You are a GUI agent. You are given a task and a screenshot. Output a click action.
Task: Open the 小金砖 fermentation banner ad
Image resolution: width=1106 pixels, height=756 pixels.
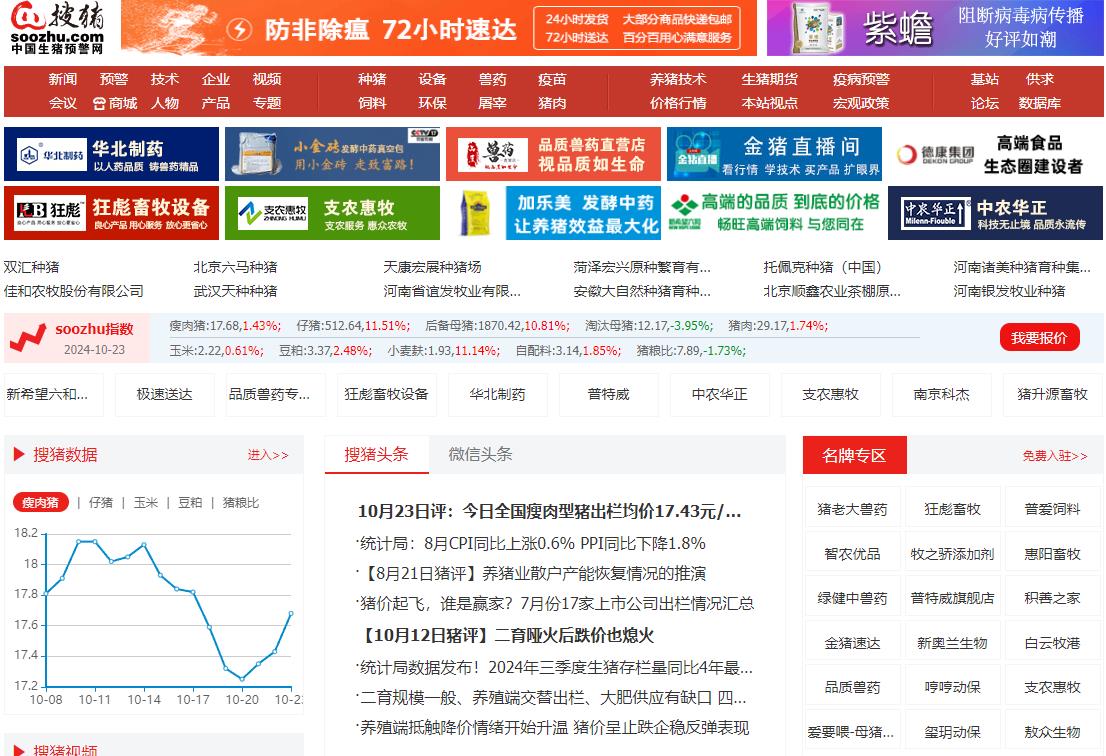[x=332, y=154]
